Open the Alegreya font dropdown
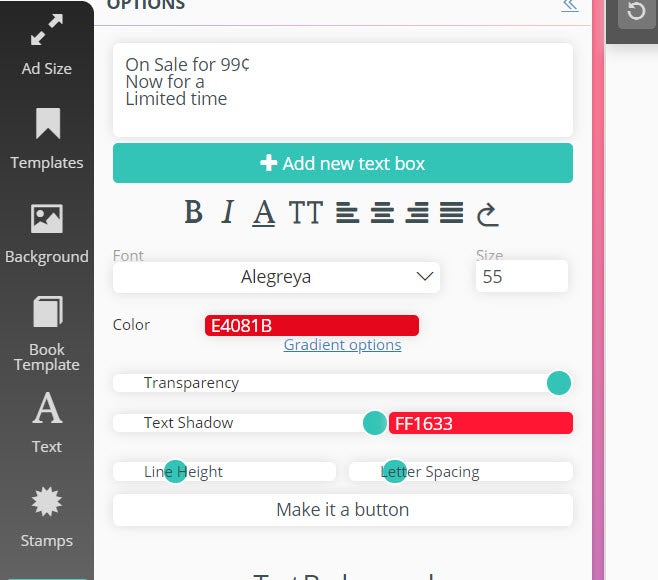The height and width of the screenshot is (580, 658). click(276, 277)
